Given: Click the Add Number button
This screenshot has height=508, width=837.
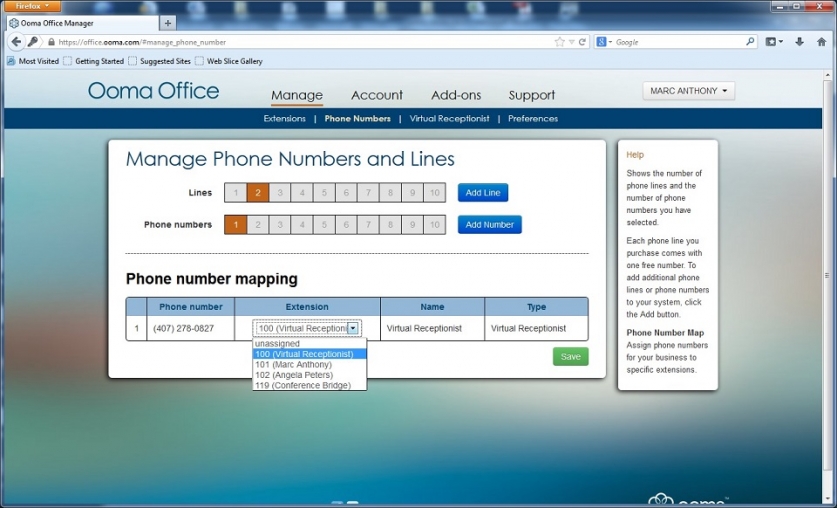Looking at the screenshot, I should [489, 225].
